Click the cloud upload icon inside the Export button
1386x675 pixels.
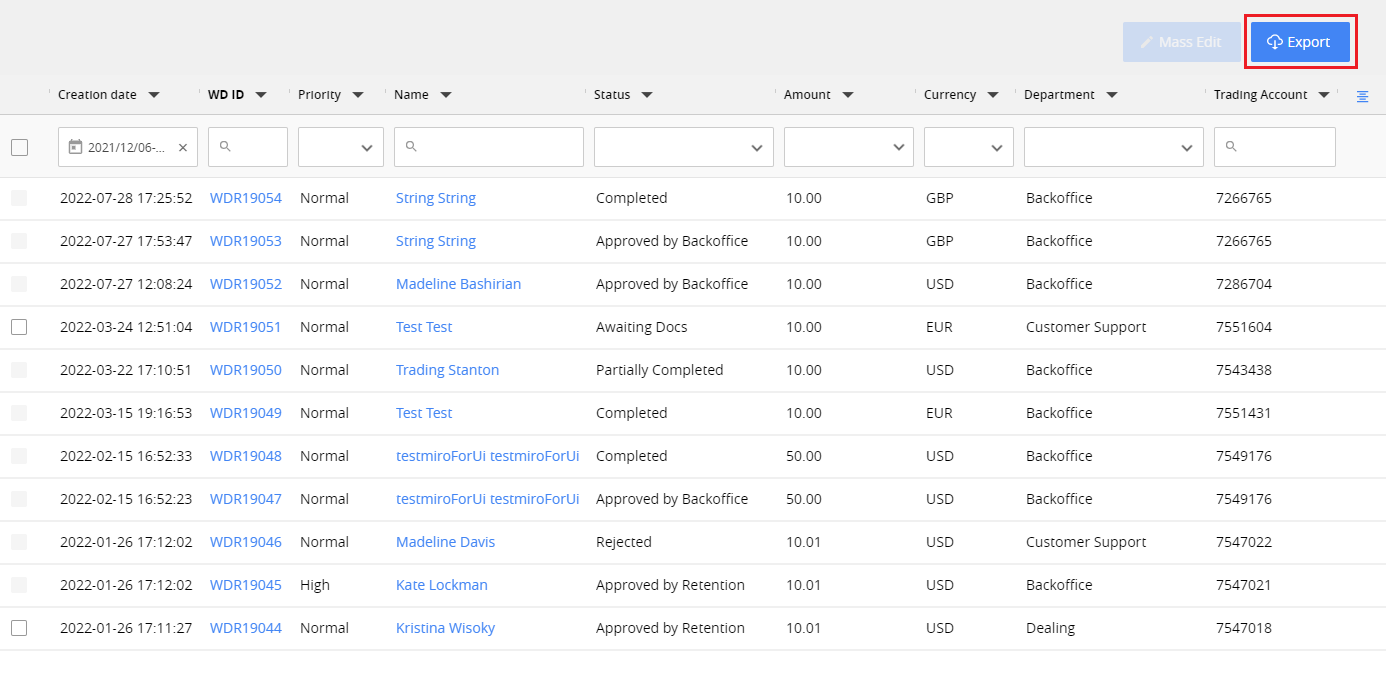coord(1275,41)
